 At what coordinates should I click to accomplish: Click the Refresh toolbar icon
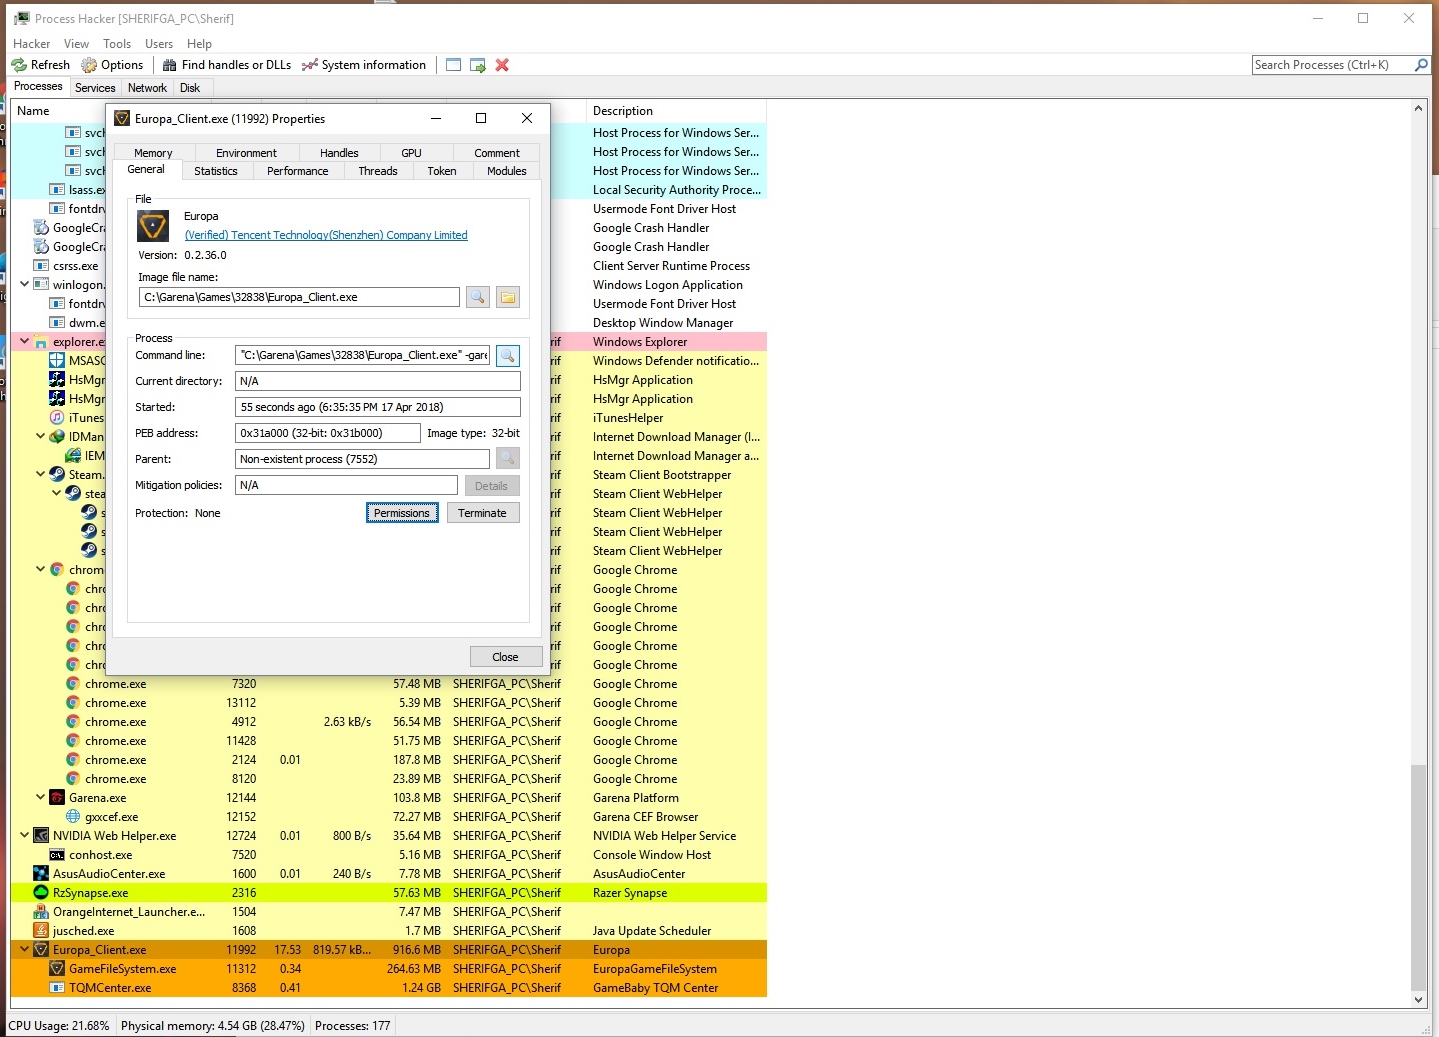[19, 65]
